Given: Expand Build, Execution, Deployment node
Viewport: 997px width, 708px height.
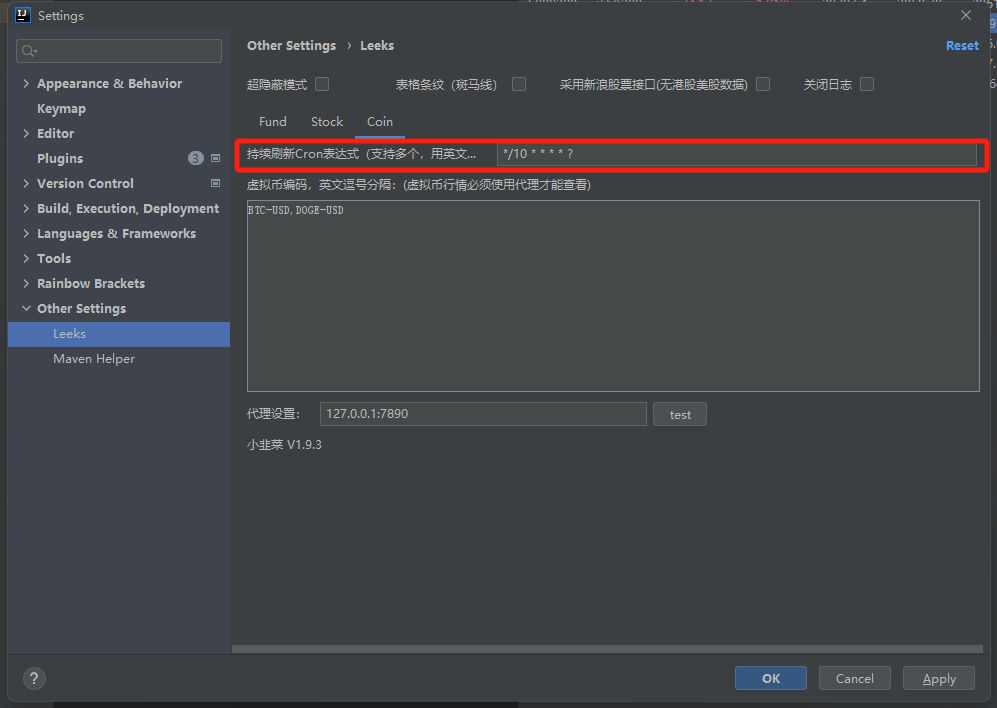Looking at the screenshot, I should 26,208.
